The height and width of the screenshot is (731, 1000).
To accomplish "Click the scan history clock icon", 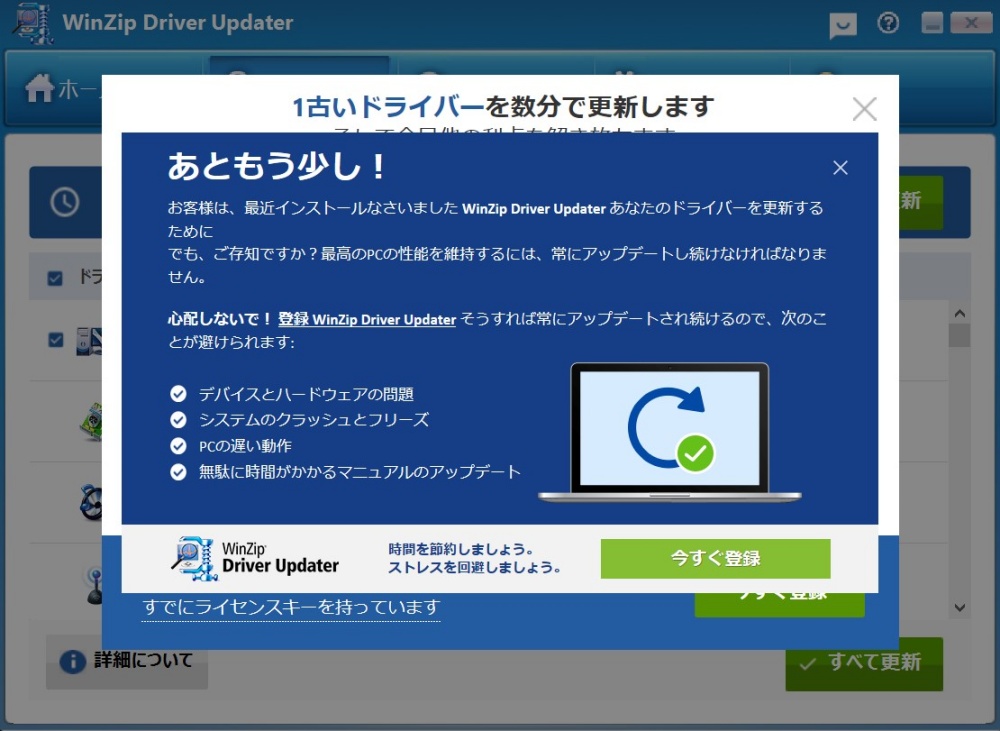I will pos(67,201).
